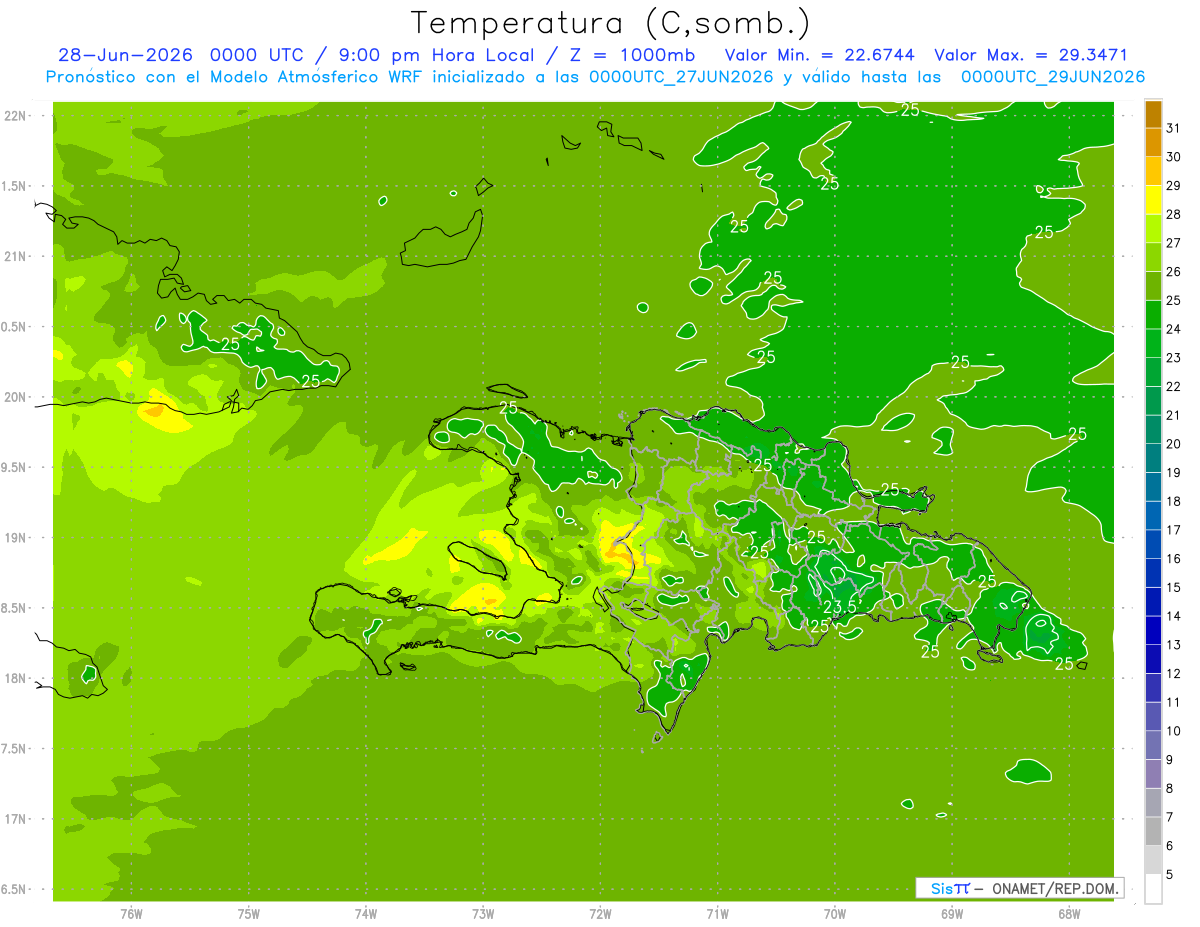Click the '17N' latitude label
This screenshot has height=927, width=1200.
[15, 819]
